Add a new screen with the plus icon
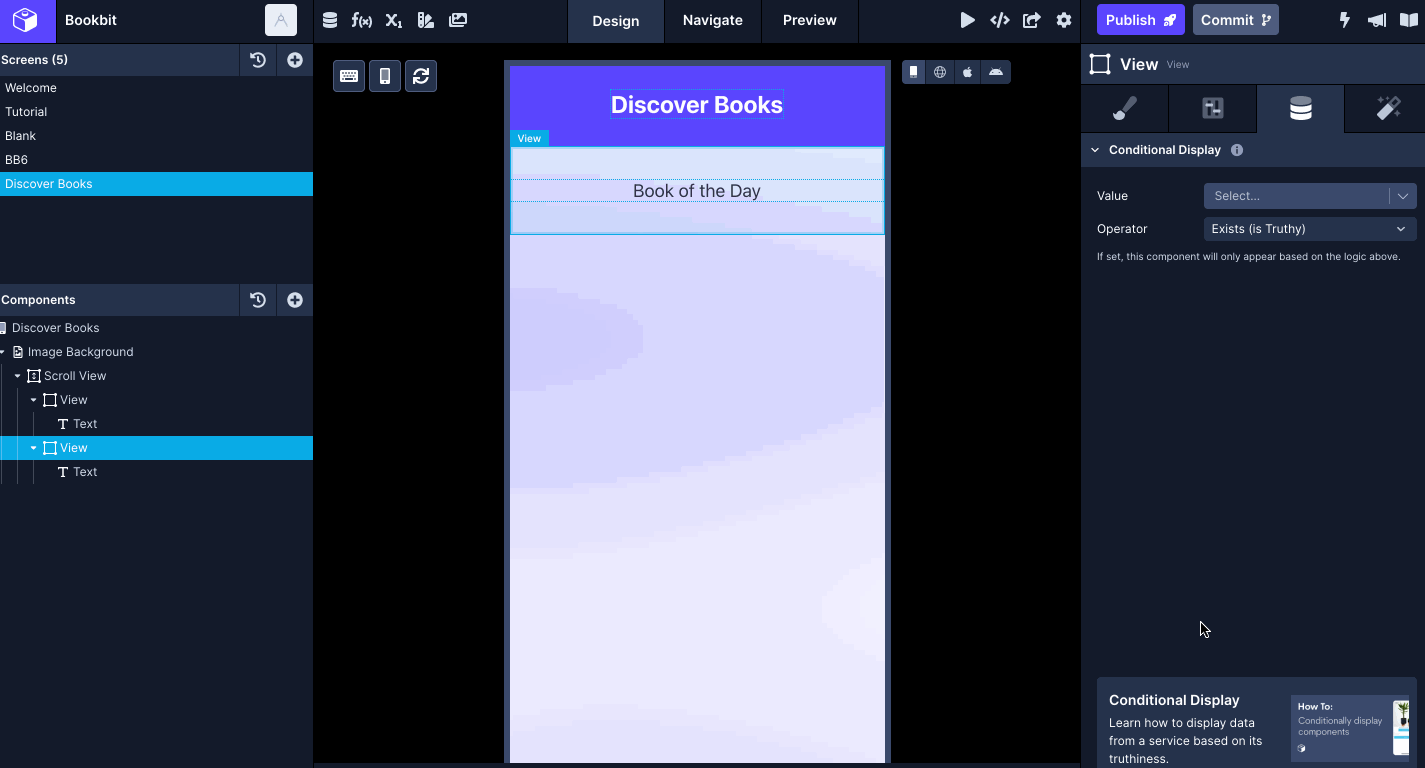 (x=295, y=60)
